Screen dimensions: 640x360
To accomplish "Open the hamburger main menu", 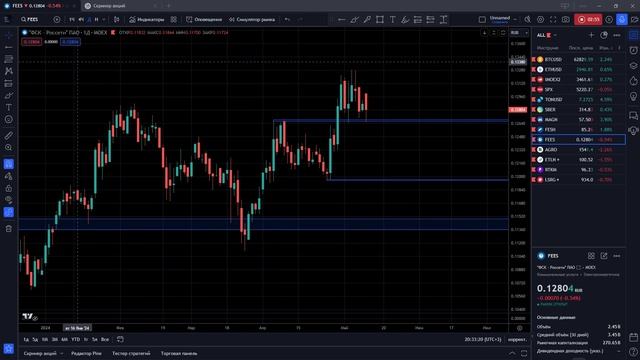I will pyautogui.click(x=7, y=19).
